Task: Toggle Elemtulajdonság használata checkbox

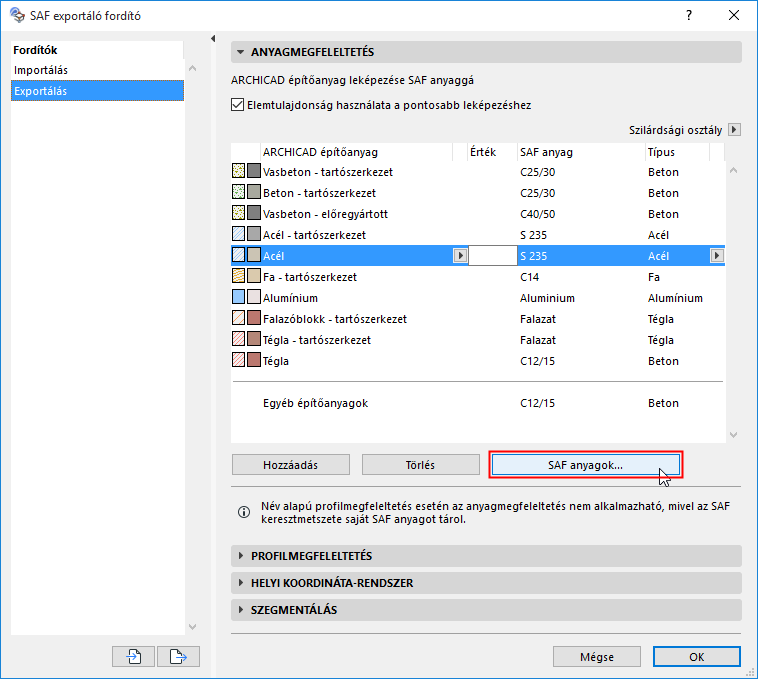Action: click(237, 105)
